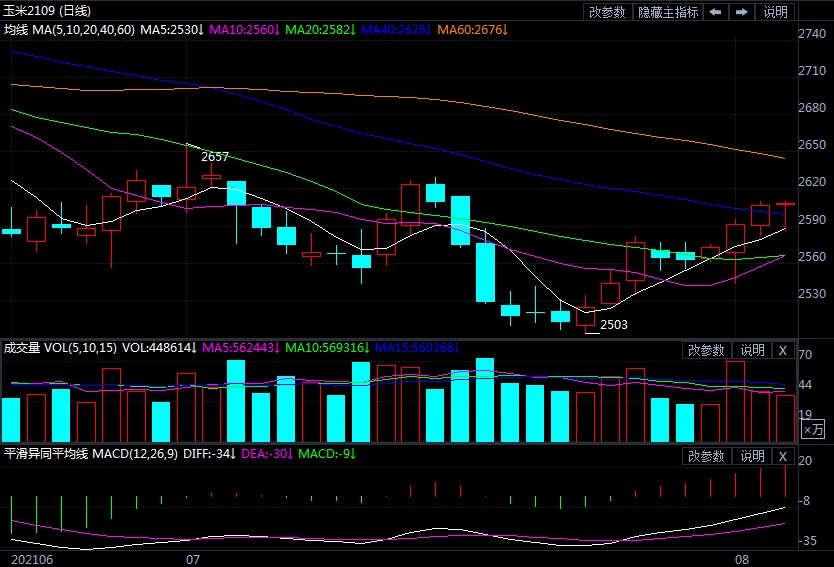Close the volume (成交量) indicator panel
Screen dimensions: 834x567
tap(783, 350)
